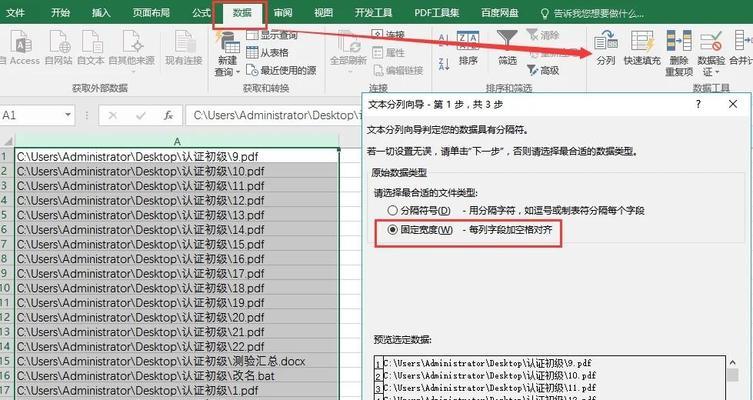
Task: Click 从表格 in the ribbon
Action: [x=267, y=52]
